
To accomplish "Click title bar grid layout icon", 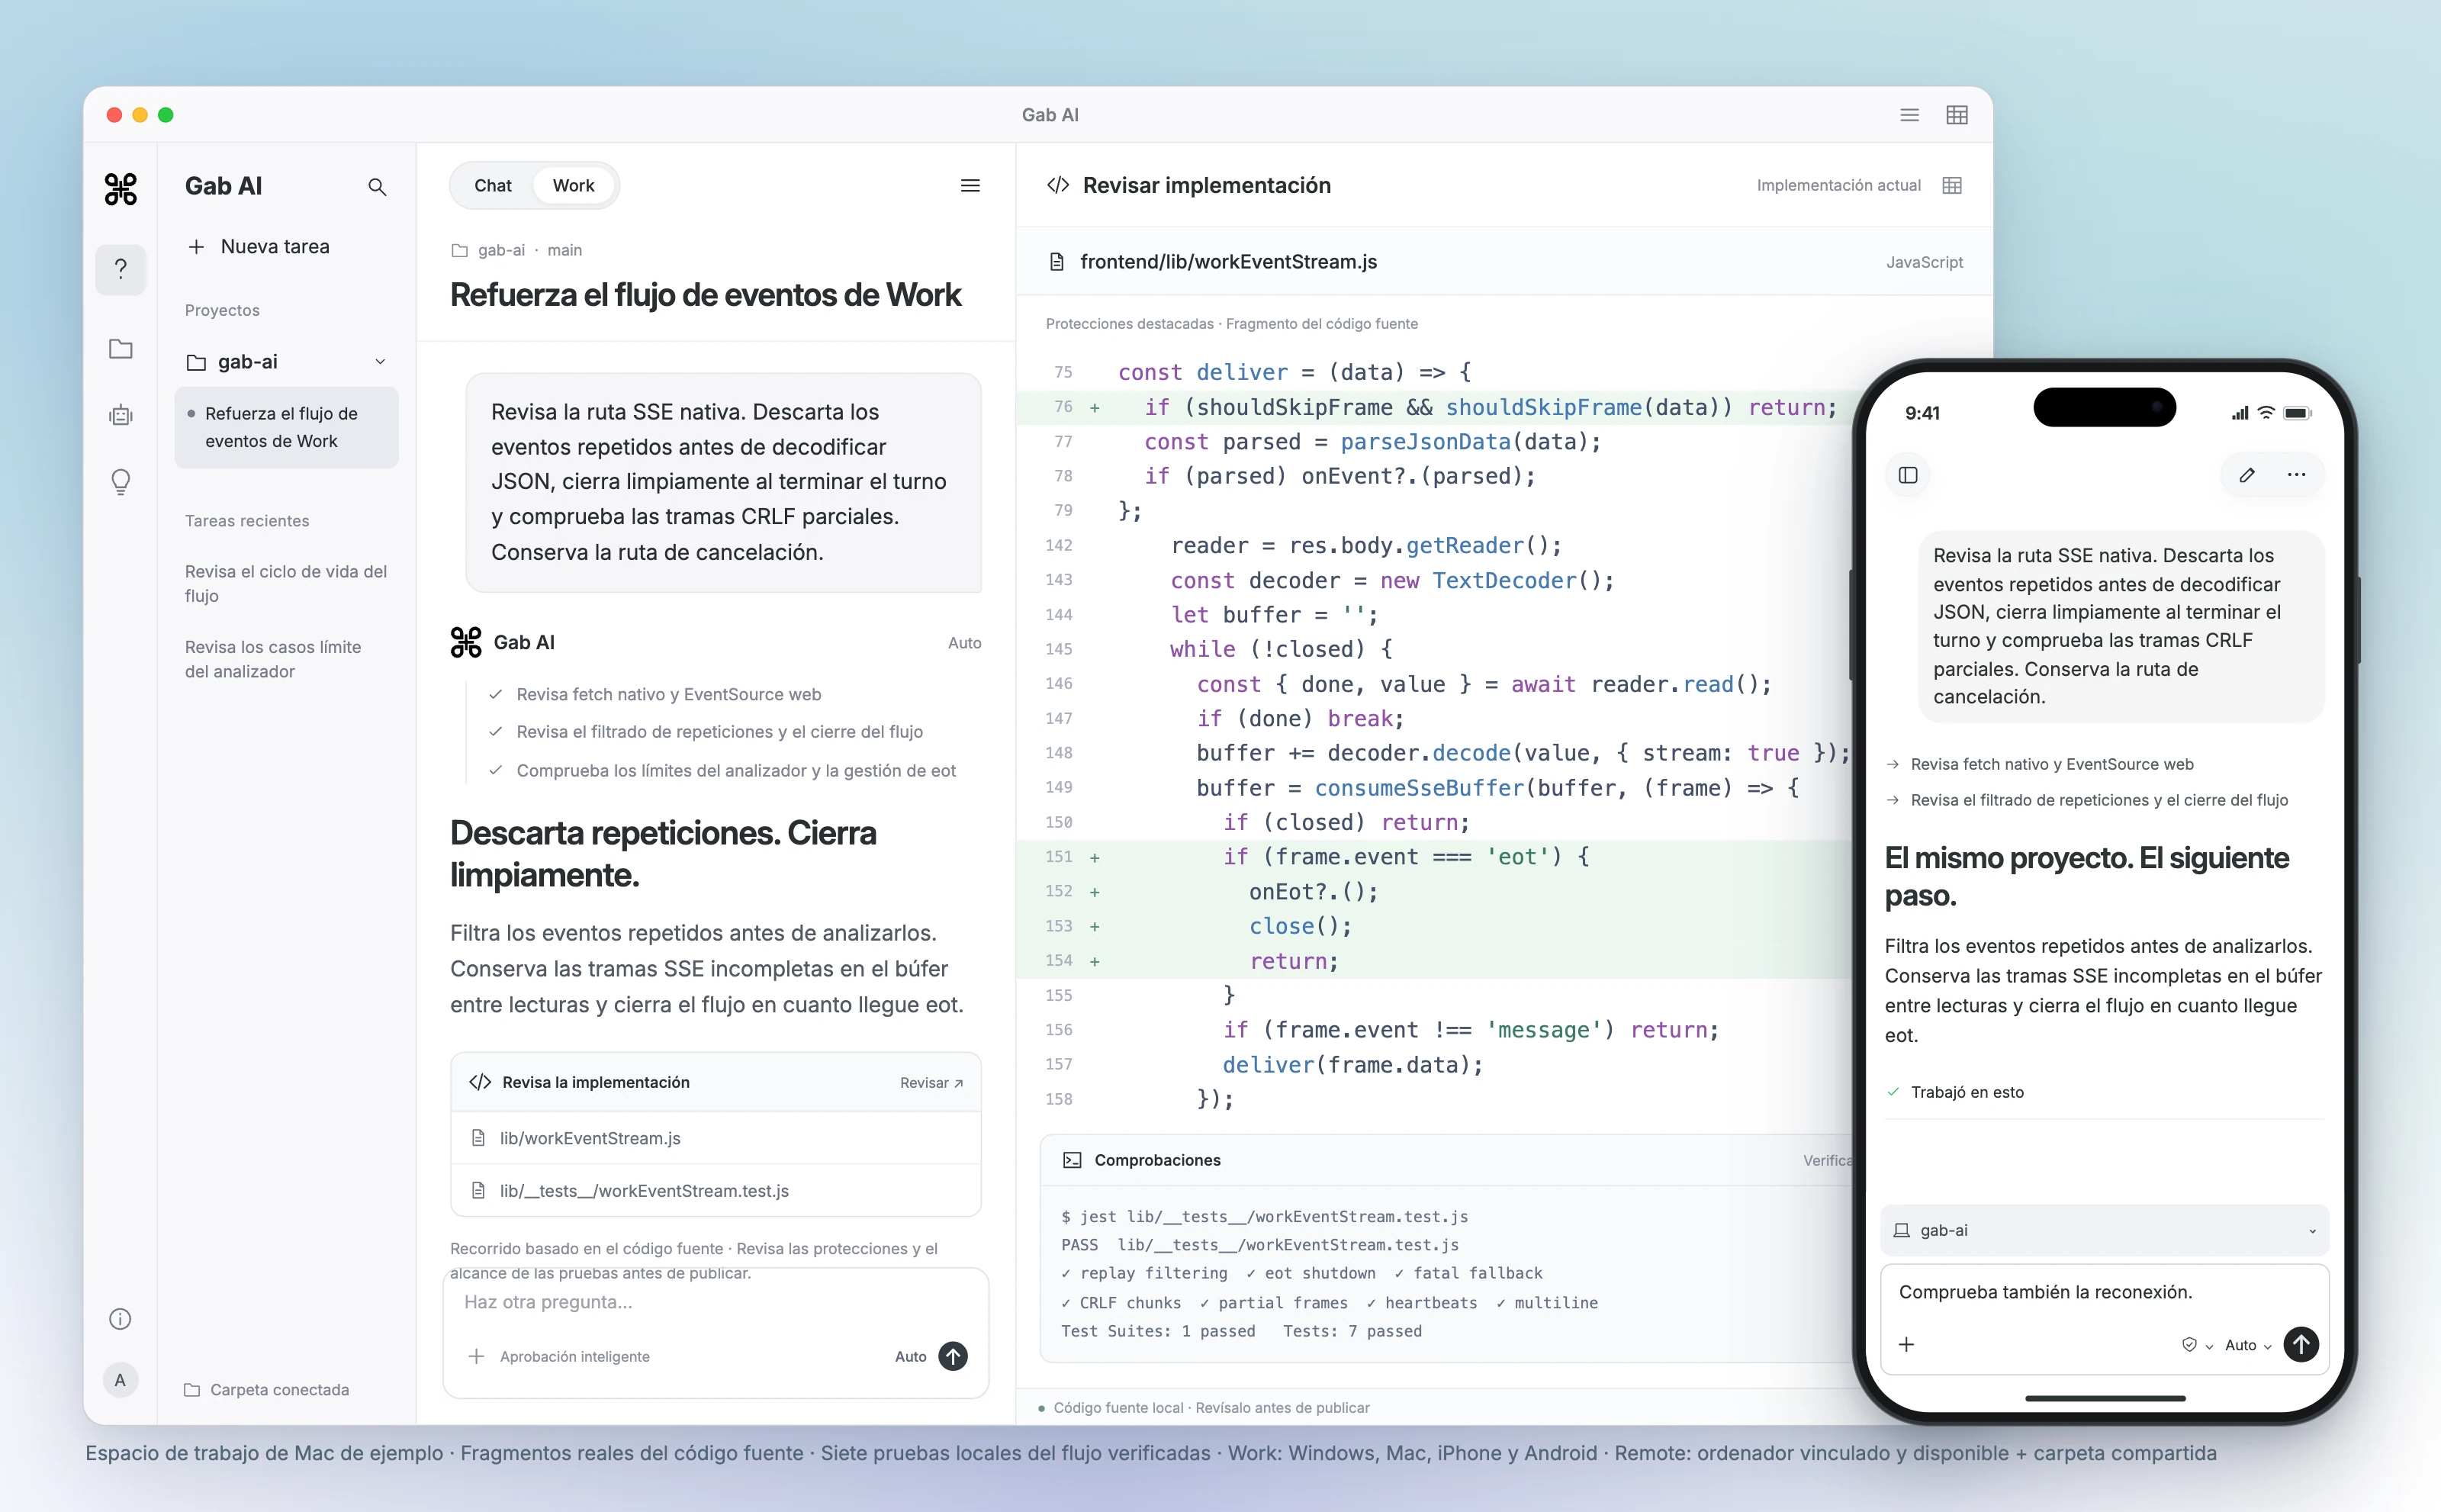I will (1957, 115).
